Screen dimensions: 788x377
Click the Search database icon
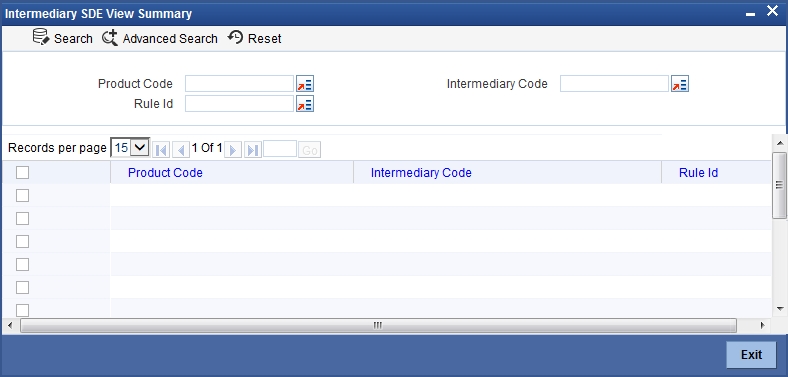[41, 37]
